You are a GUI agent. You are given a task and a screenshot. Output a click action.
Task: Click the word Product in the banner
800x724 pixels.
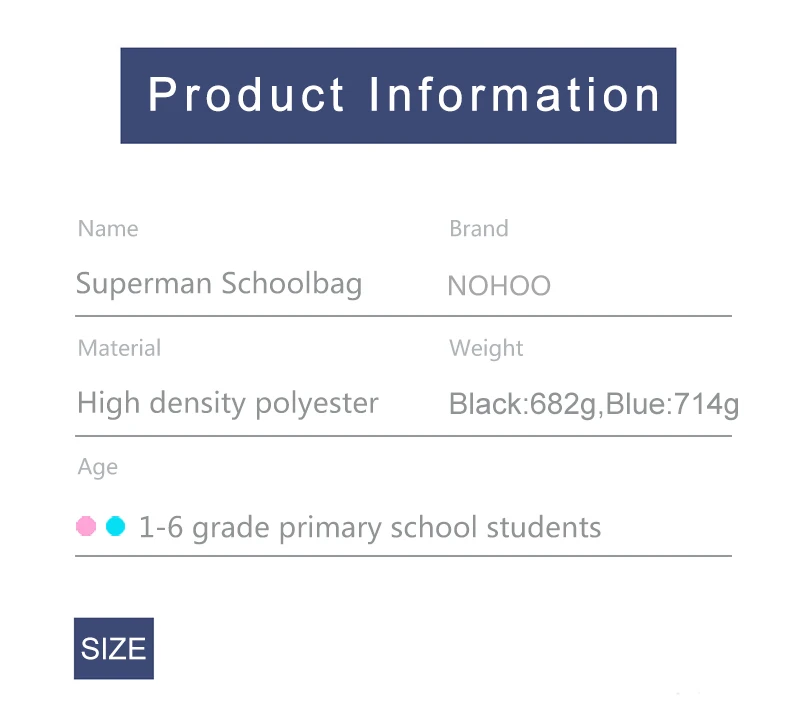(x=246, y=94)
